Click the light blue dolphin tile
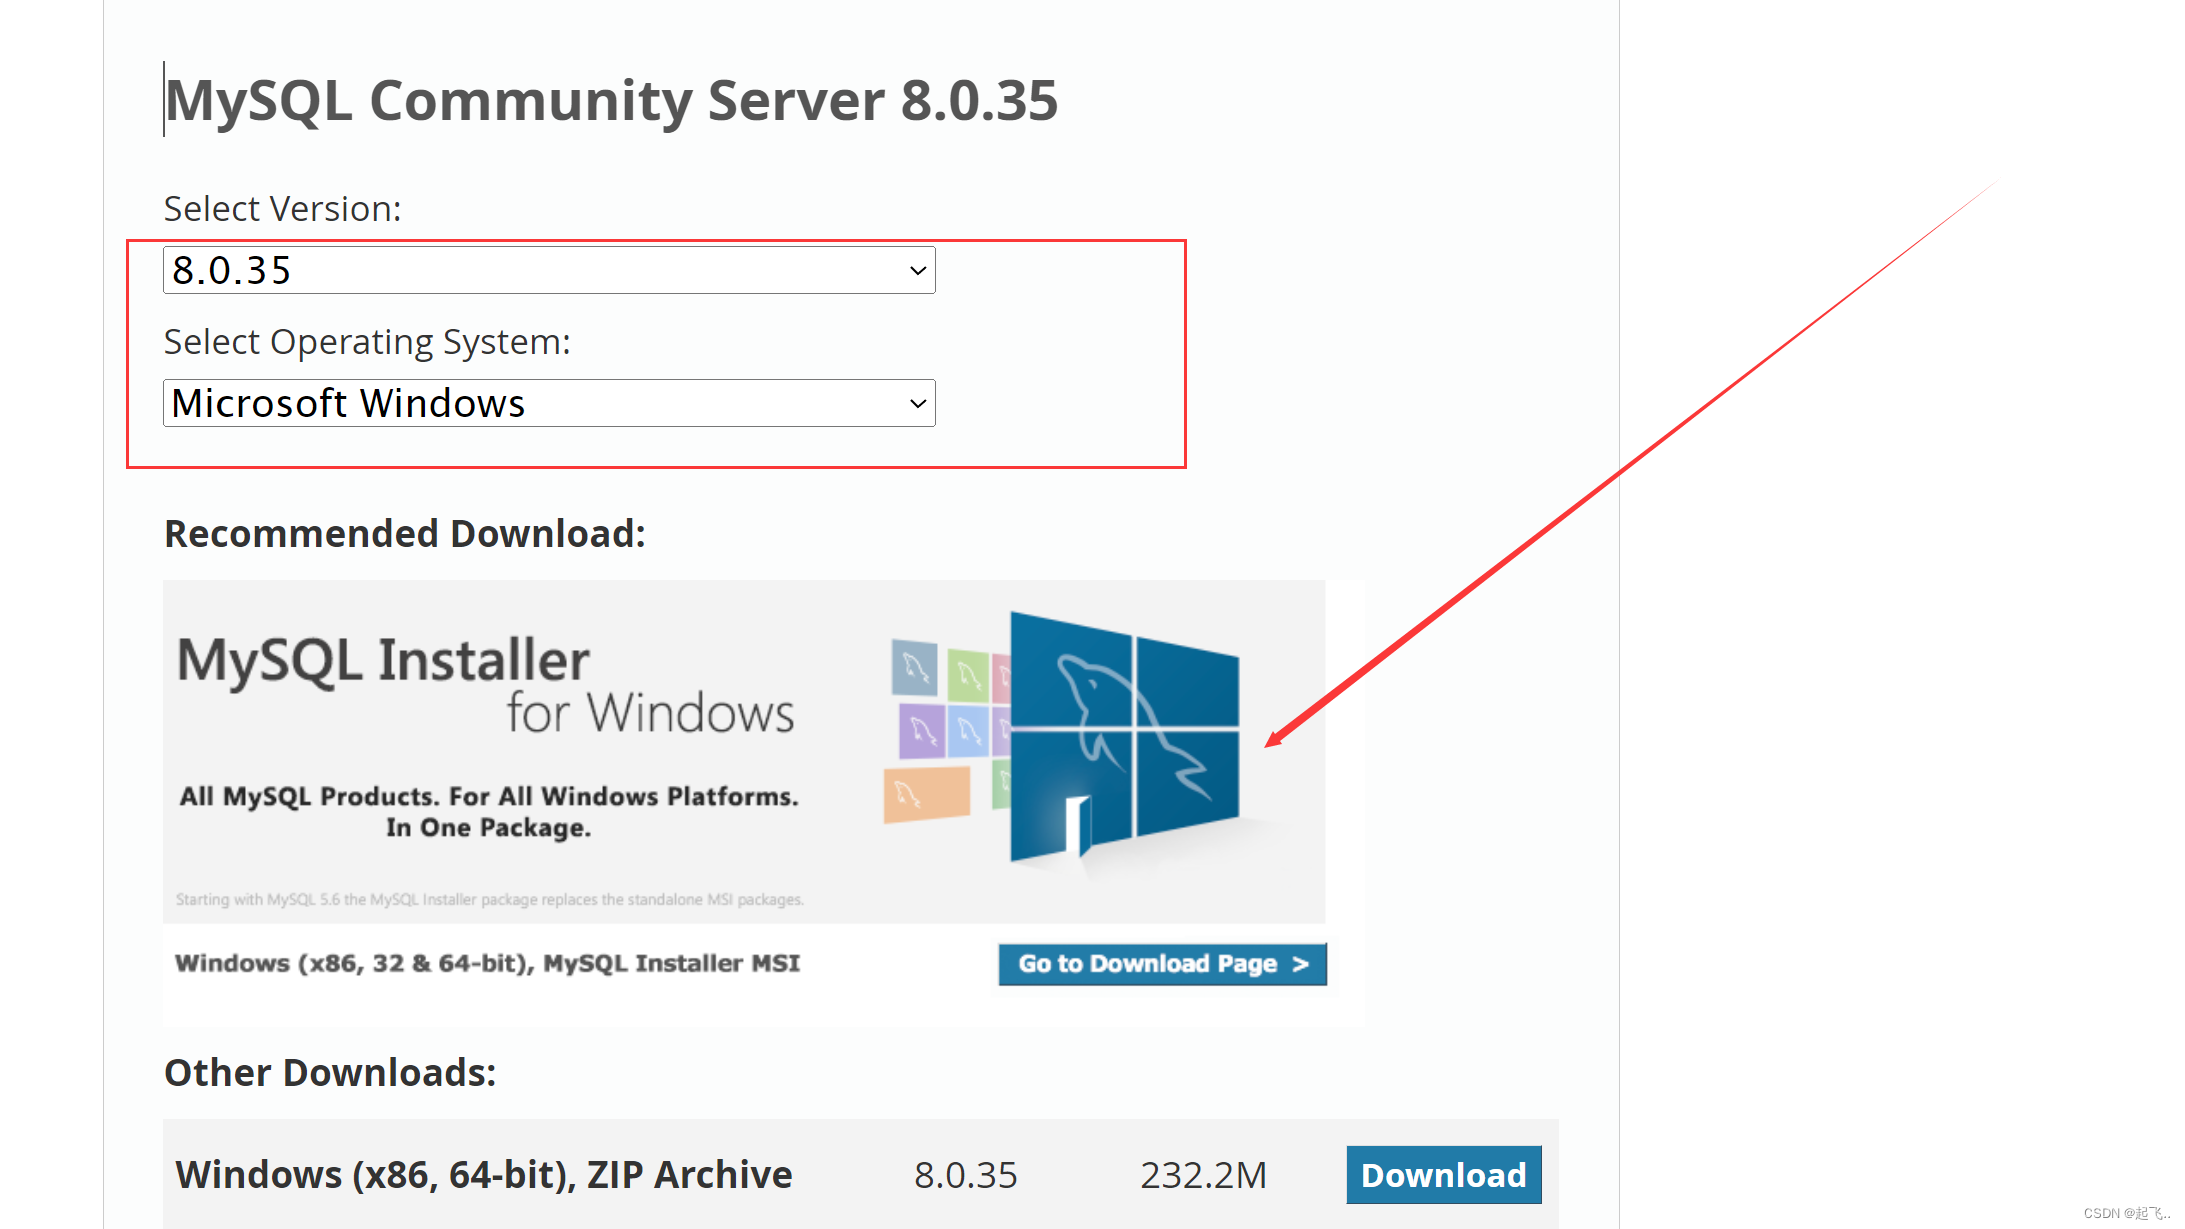 click(968, 732)
